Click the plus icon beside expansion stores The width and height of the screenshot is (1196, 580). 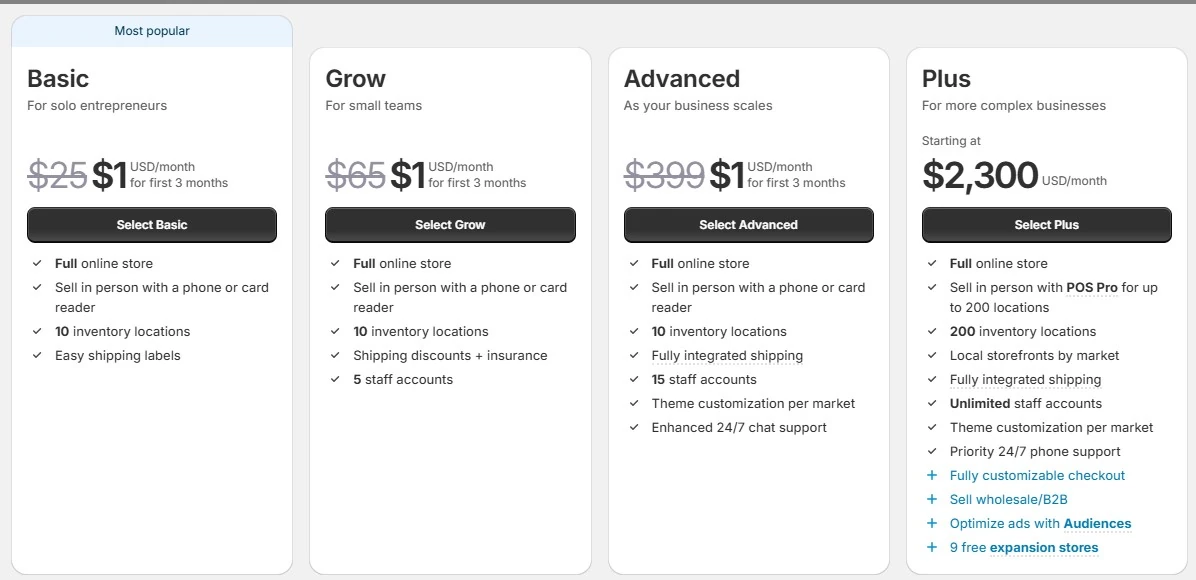tap(932, 548)
